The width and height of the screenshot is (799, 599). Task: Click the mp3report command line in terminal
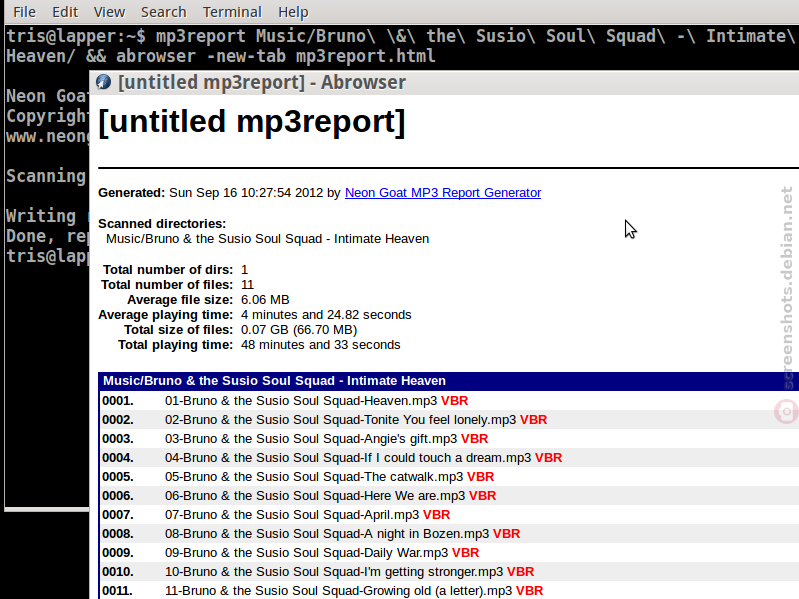tap(400, 46)
